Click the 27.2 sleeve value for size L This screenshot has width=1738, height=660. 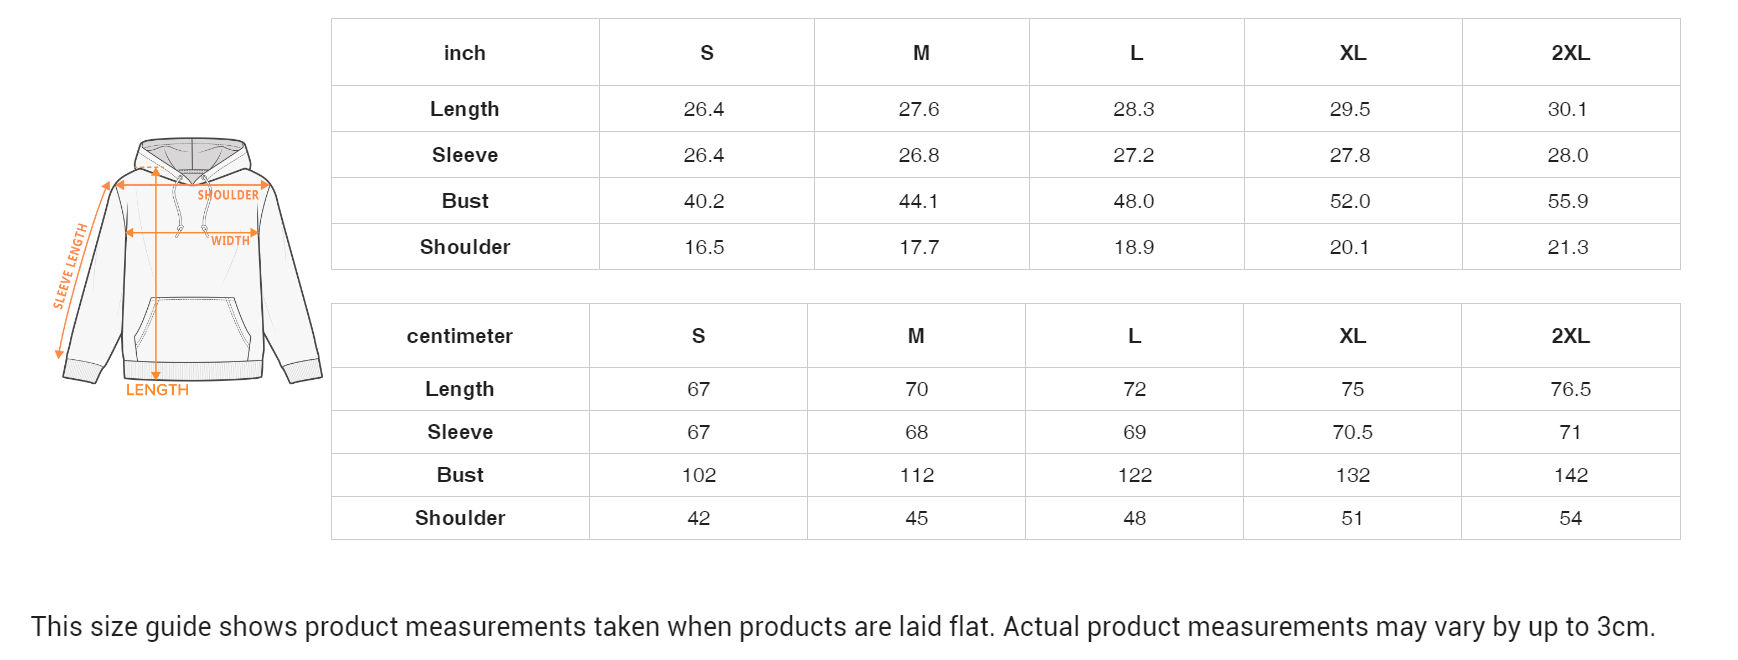pos(1133,155)
